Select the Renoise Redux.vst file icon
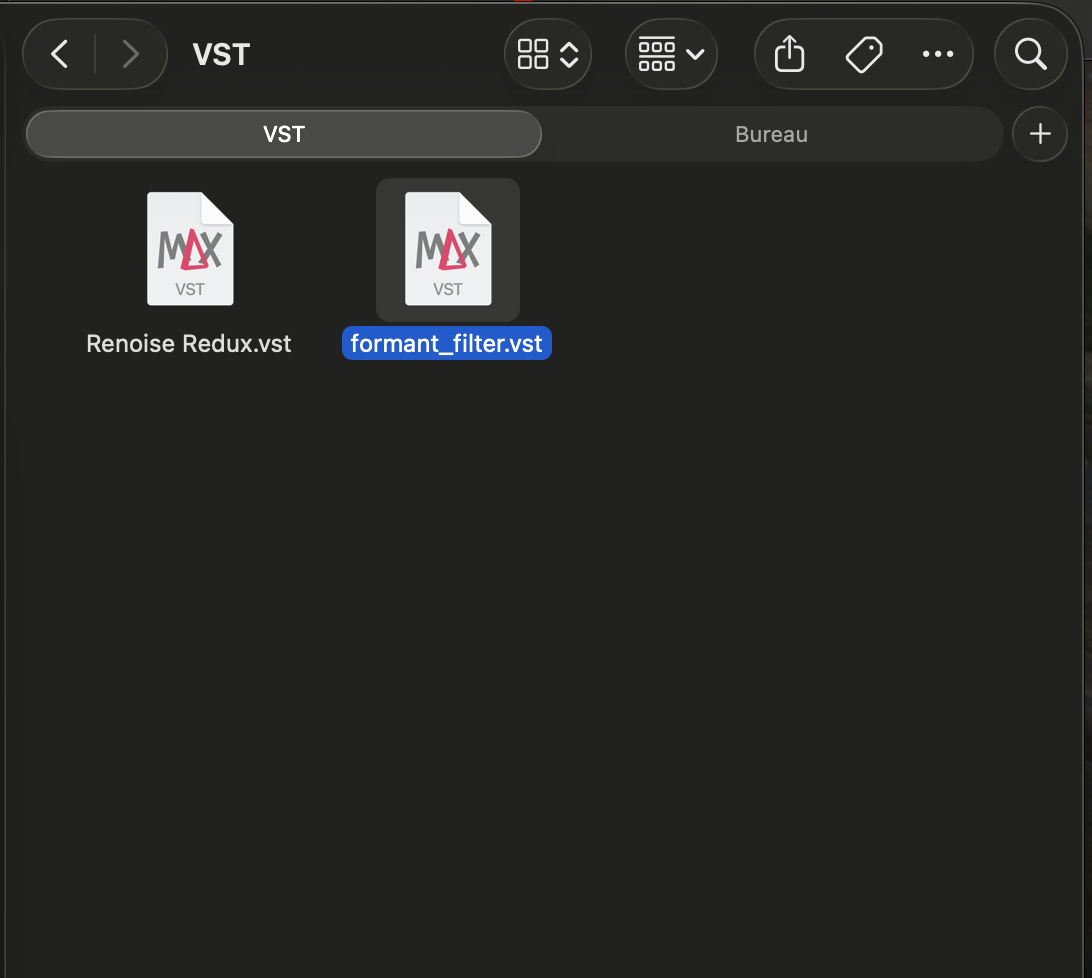The height and width of the screenshot is (978, 1092). (x=190, y=249)
